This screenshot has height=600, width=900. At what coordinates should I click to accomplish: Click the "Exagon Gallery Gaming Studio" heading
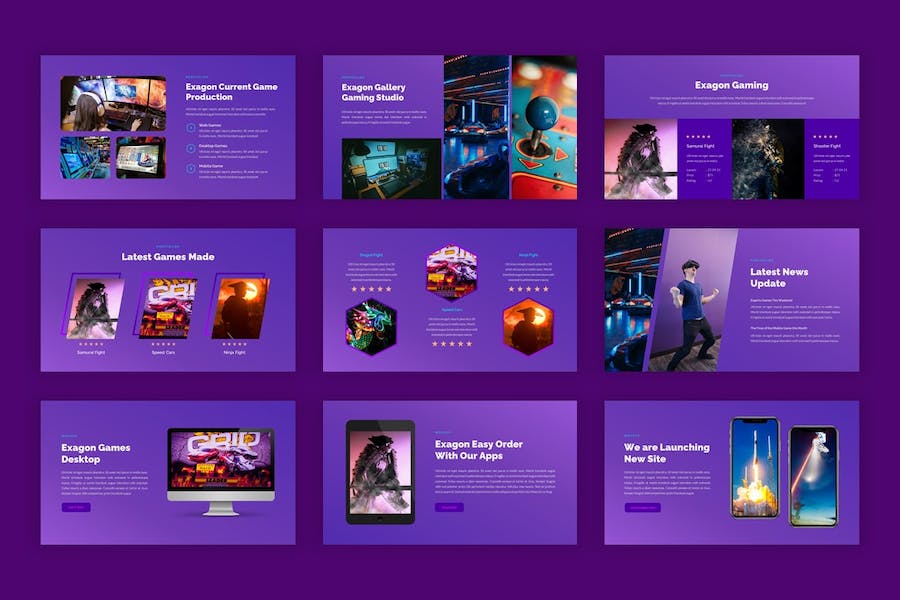click(x=374, y=92)
